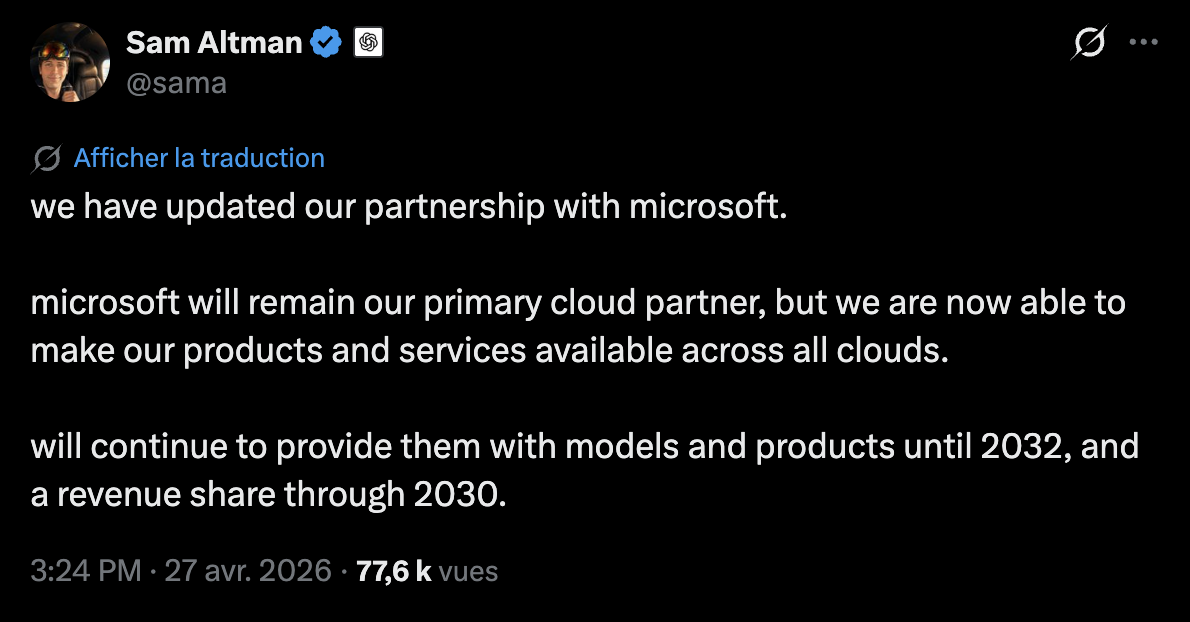Open Sam Altman's profile picture
The image size is (1190, 622).
(x=69, y=63)
